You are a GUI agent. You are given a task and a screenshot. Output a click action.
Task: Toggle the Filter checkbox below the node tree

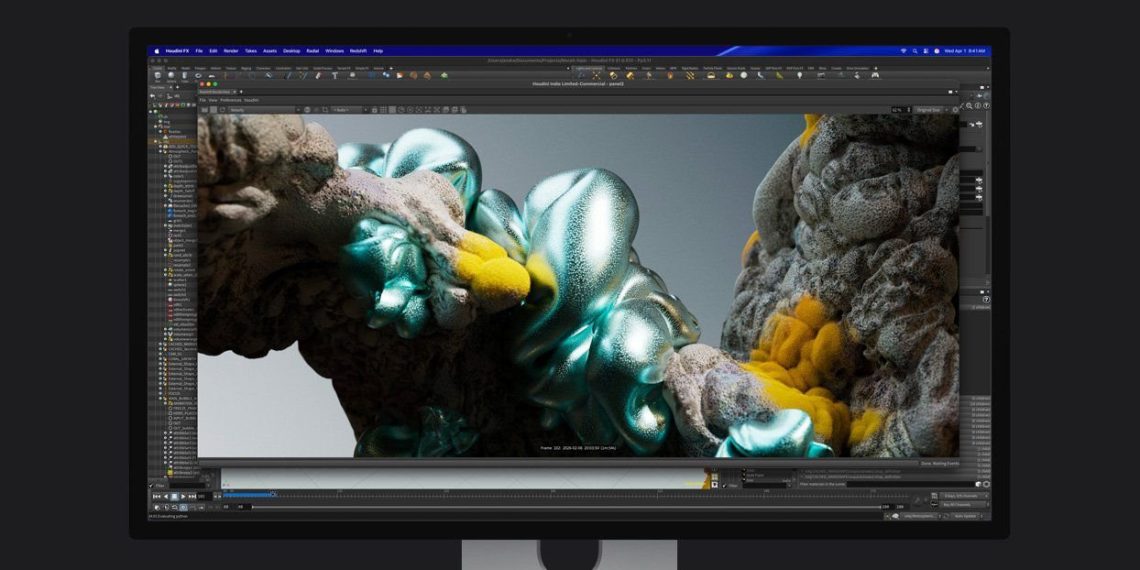[x=152, y=485]
